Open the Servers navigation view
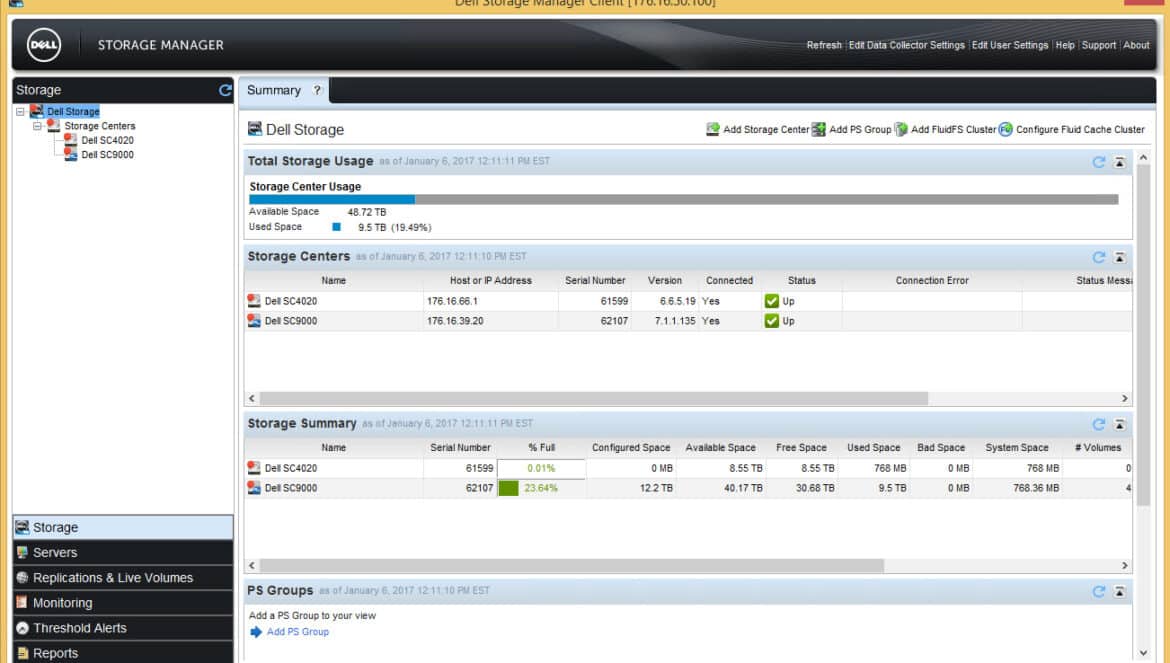This screenshot has width=1170, height=663. pos(123,553)
